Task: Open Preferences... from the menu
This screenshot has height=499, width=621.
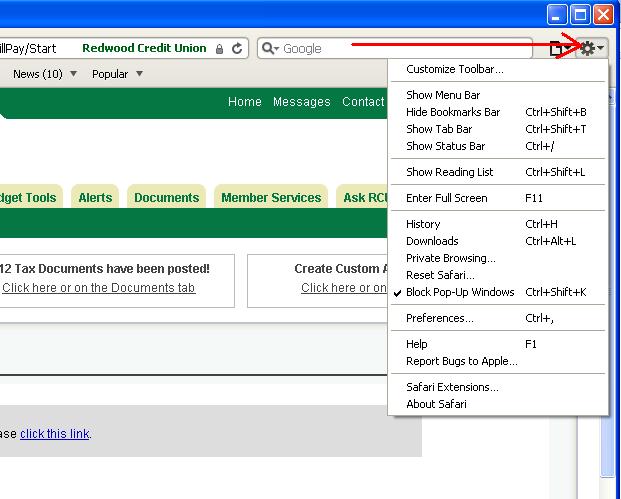Action: coord(498,318)
